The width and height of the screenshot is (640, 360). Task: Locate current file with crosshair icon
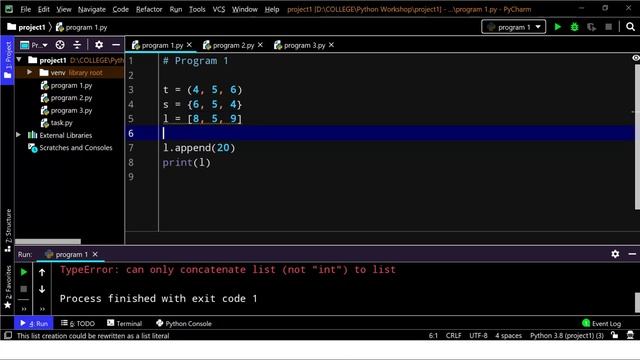click(60, 45)
